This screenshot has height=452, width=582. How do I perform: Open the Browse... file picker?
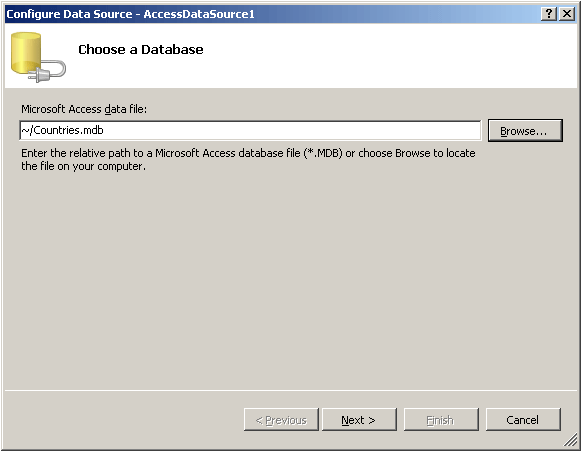tap(525, 131)
